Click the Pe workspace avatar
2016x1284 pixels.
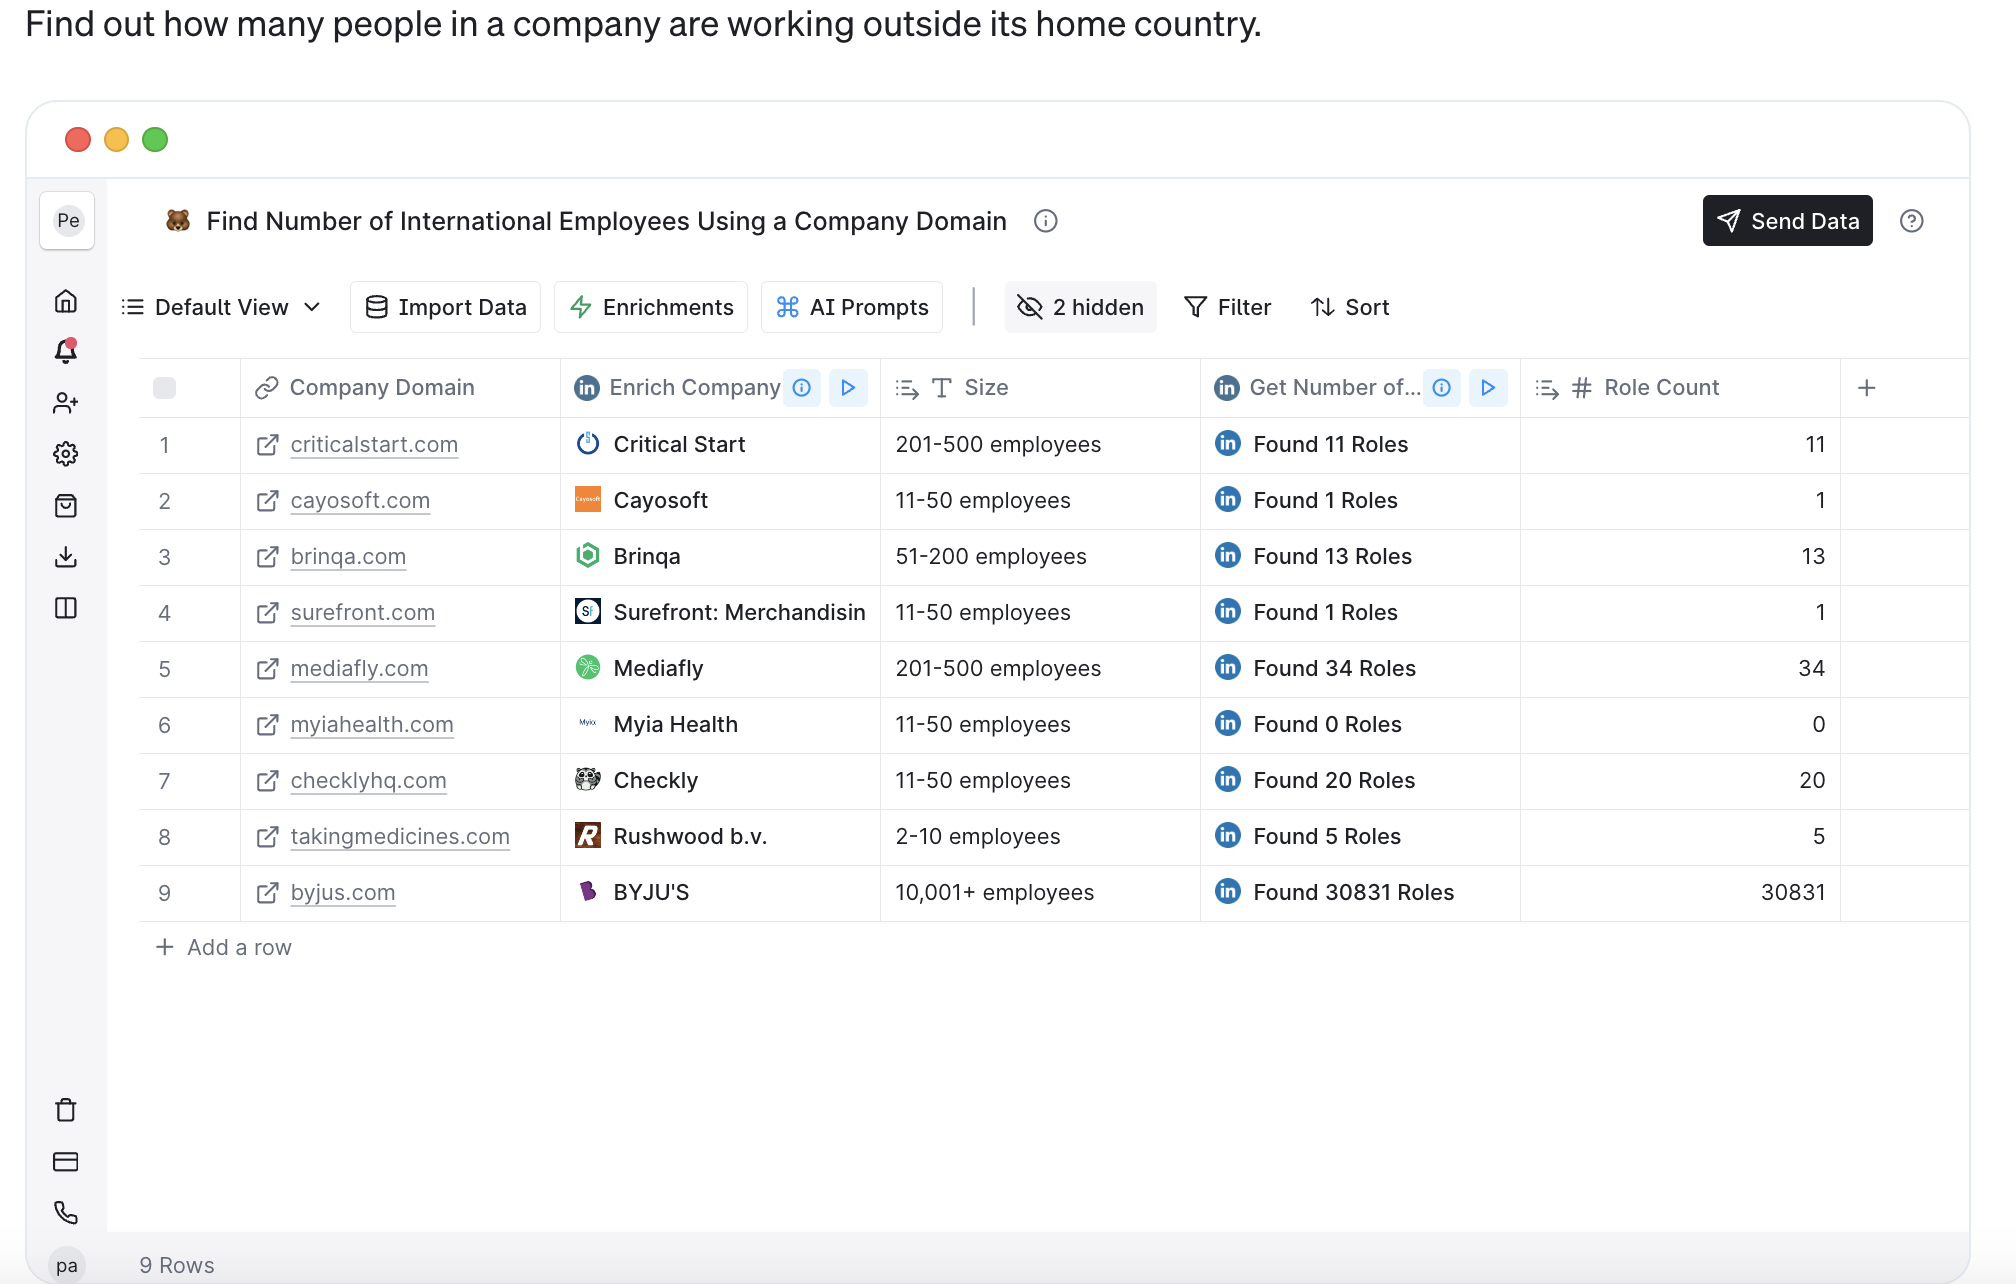67,221
